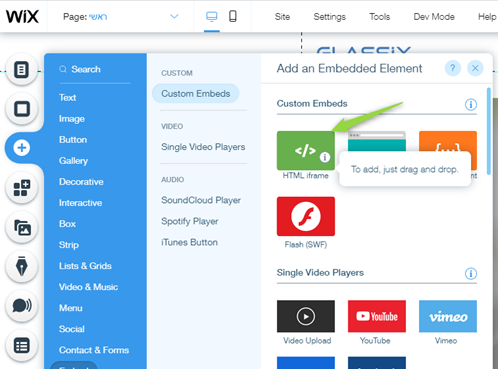Select the Image category

pyautogui.click(x=72, y=119)
